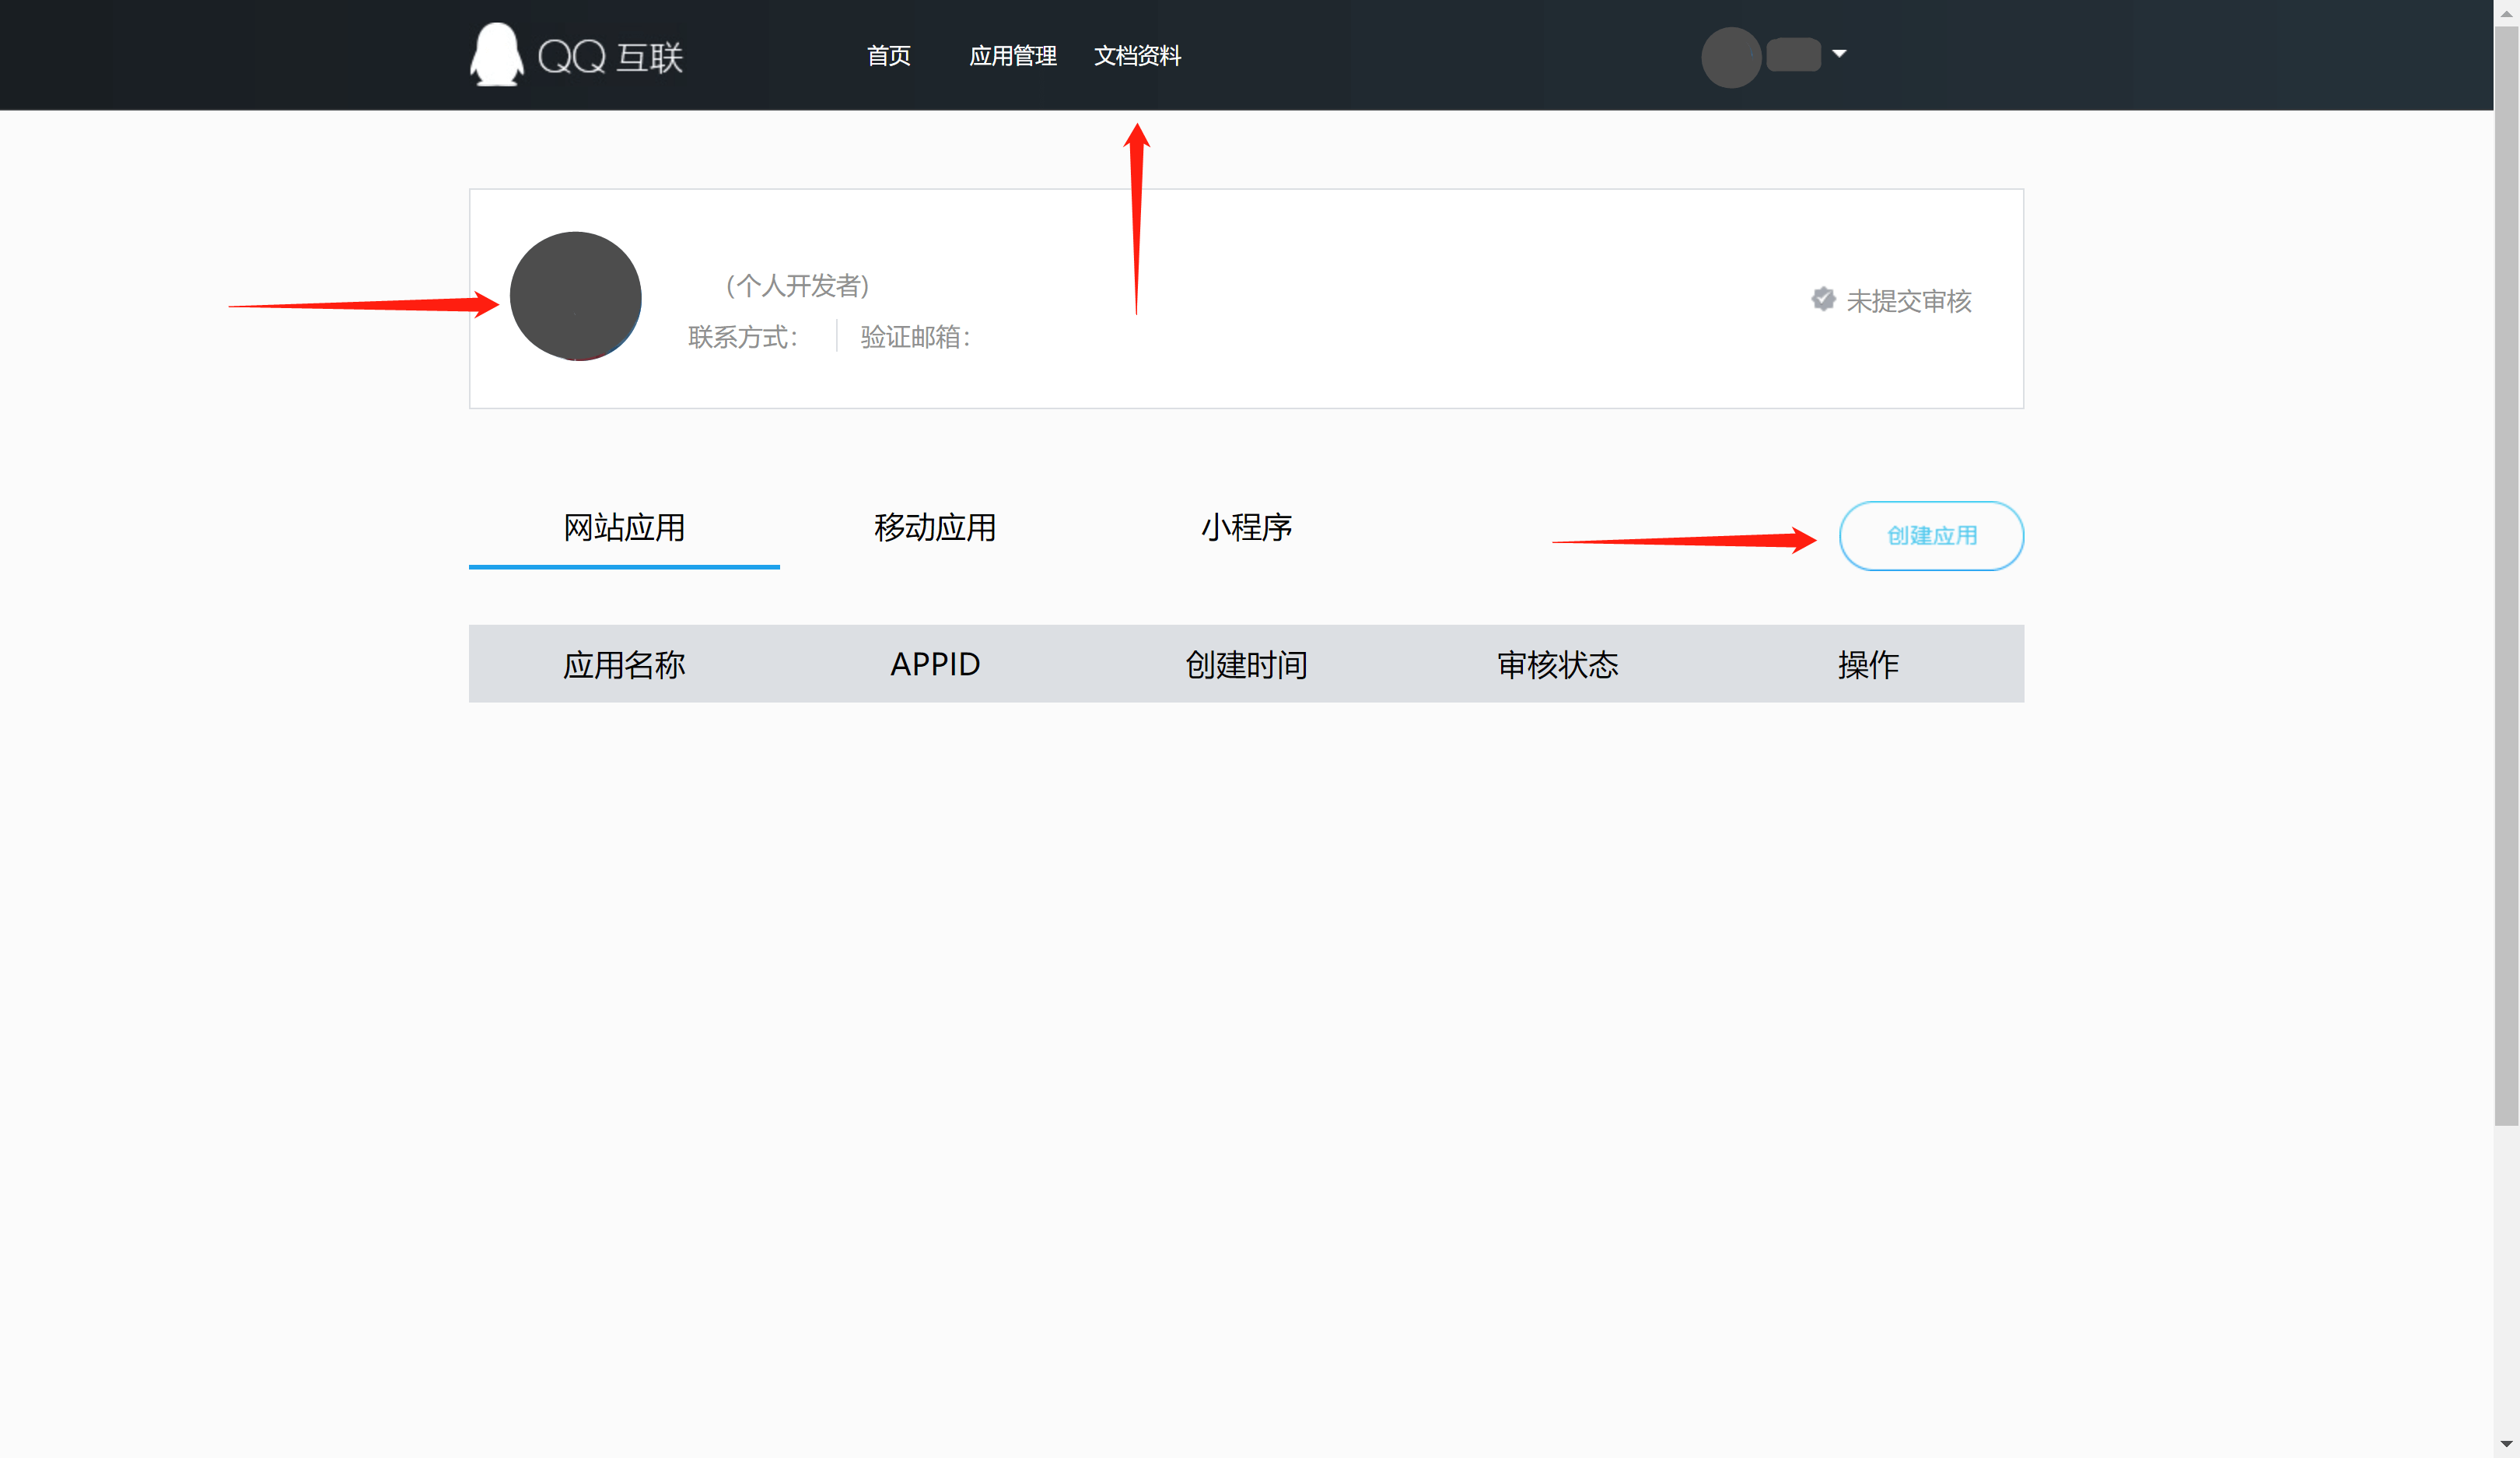2520x1458 pixels.
Task: Expand the account dropdown arrow in header
Action: pos(1838,54)
